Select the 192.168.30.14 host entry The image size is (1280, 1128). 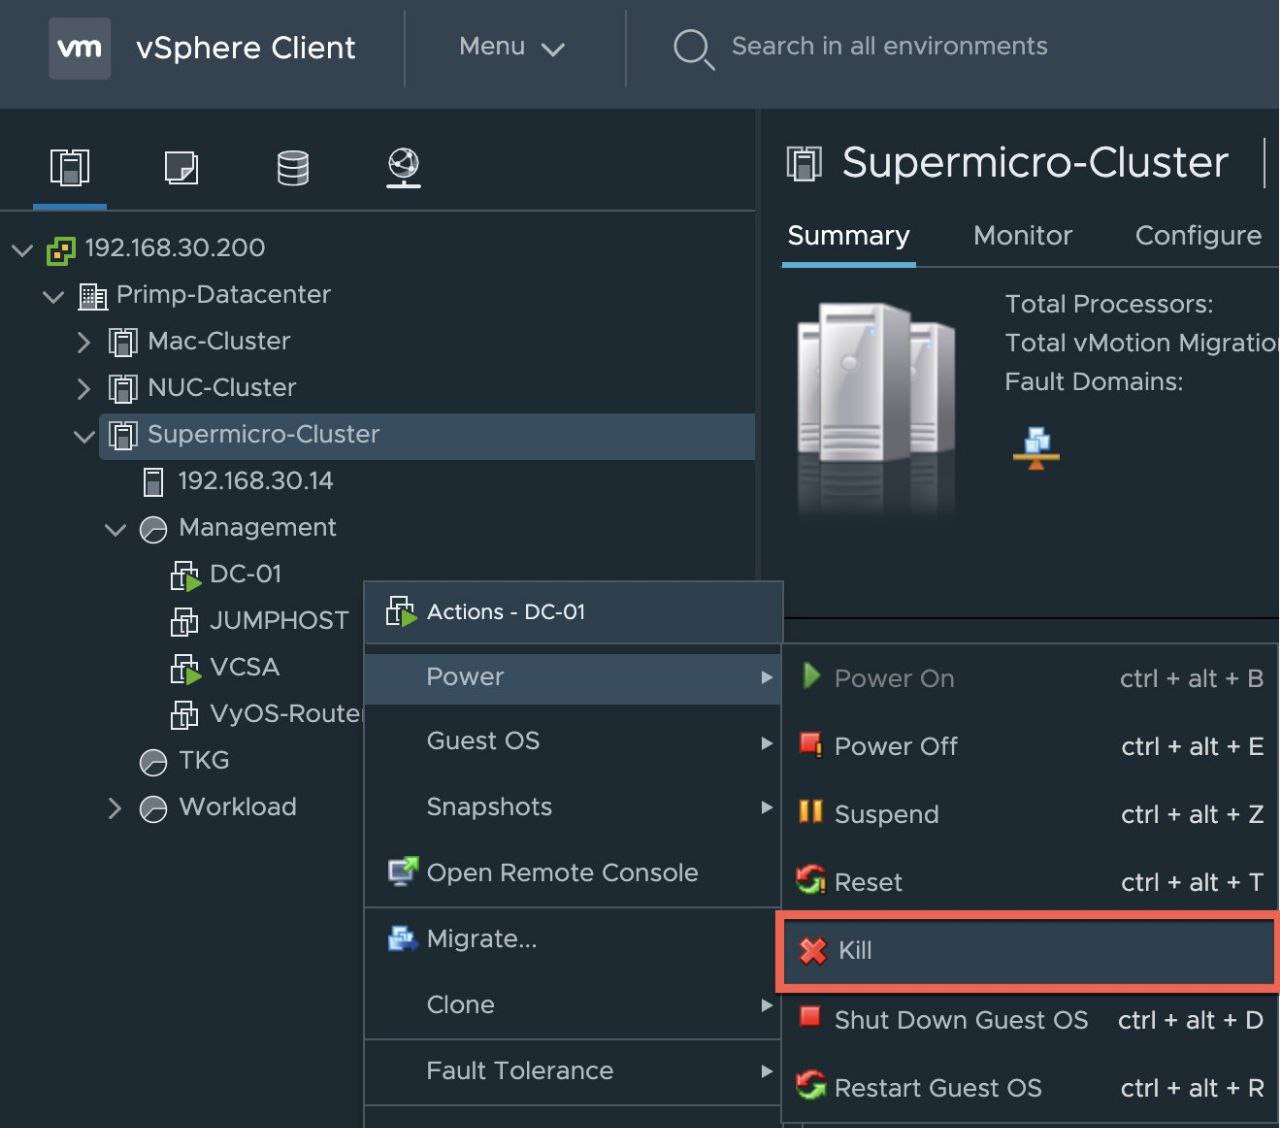coord(255,481)
